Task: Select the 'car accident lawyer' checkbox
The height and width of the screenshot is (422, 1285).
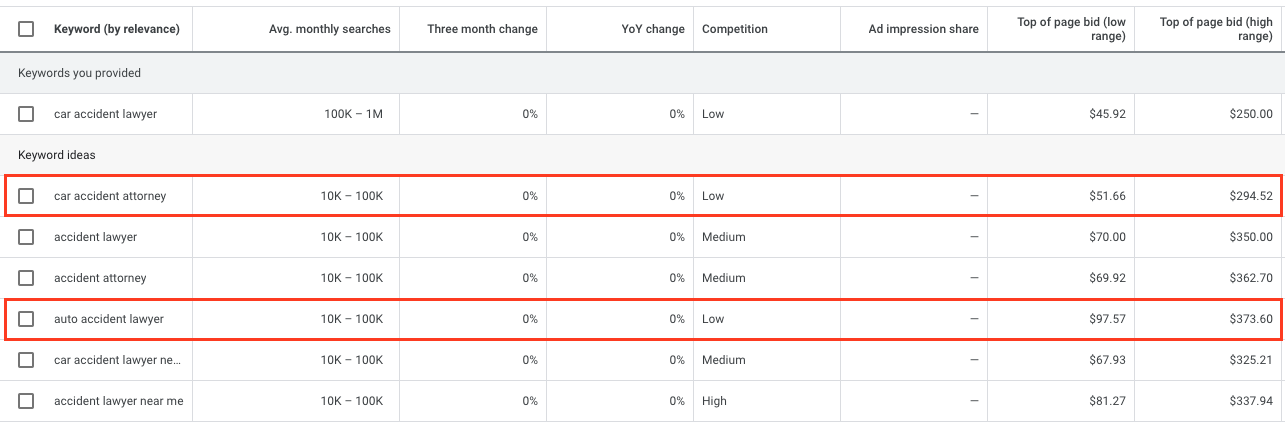Action: [x=26, y=114]
